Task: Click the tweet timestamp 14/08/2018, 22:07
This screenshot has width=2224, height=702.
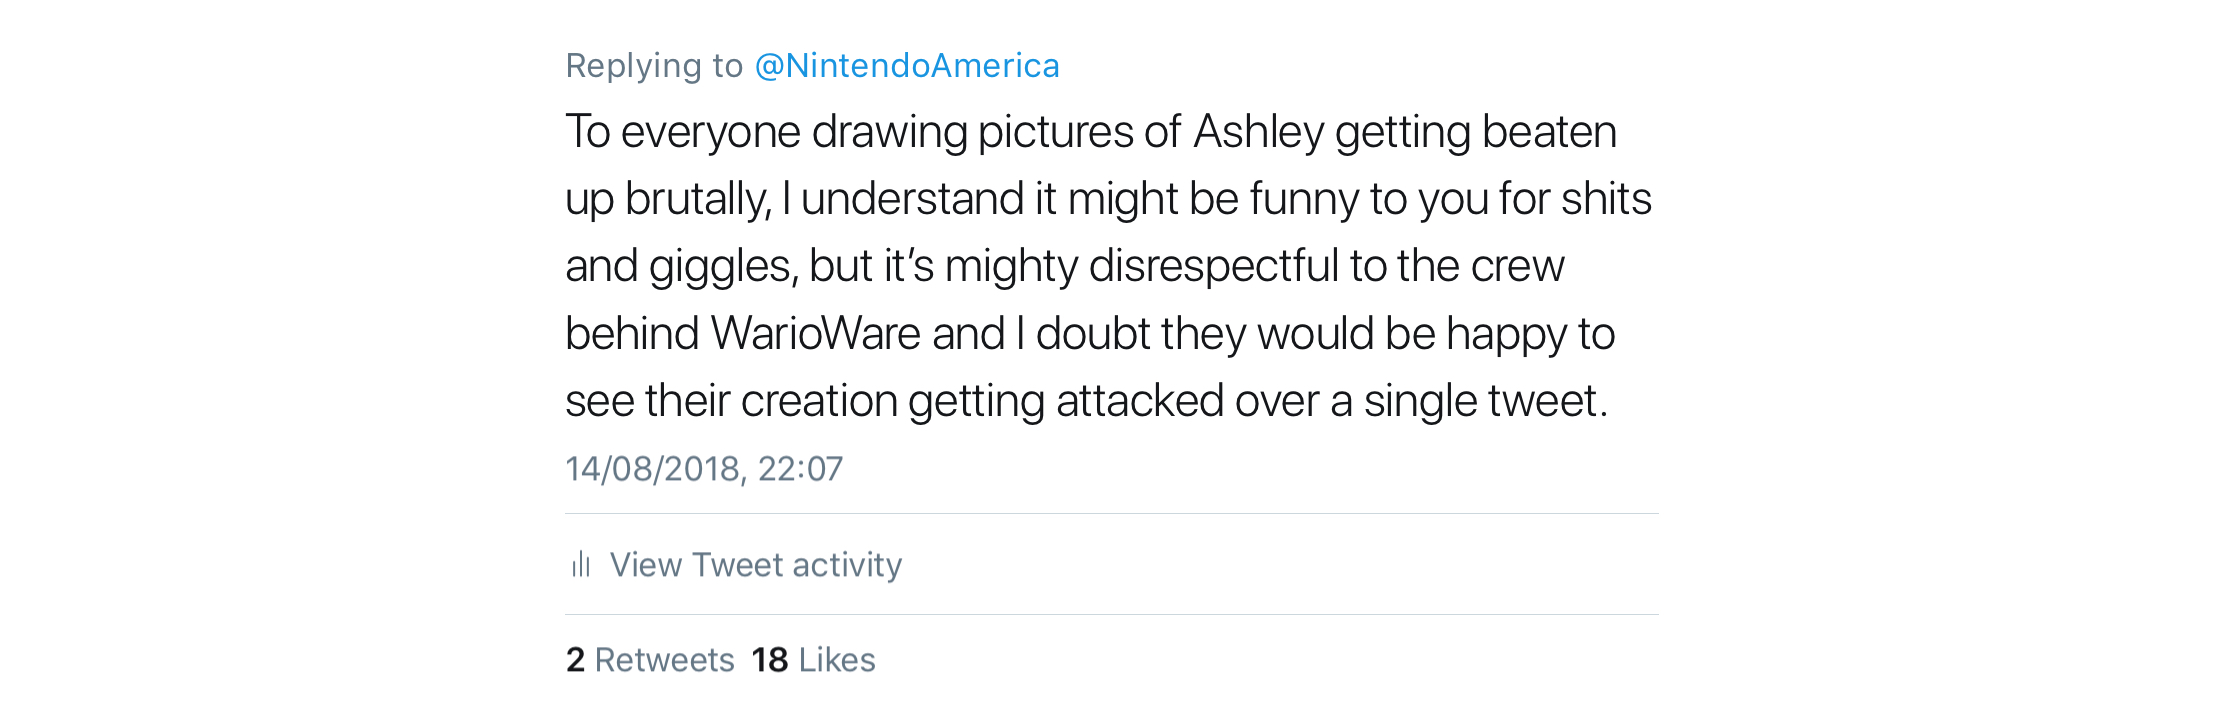Action: click(x=704, y=469)
